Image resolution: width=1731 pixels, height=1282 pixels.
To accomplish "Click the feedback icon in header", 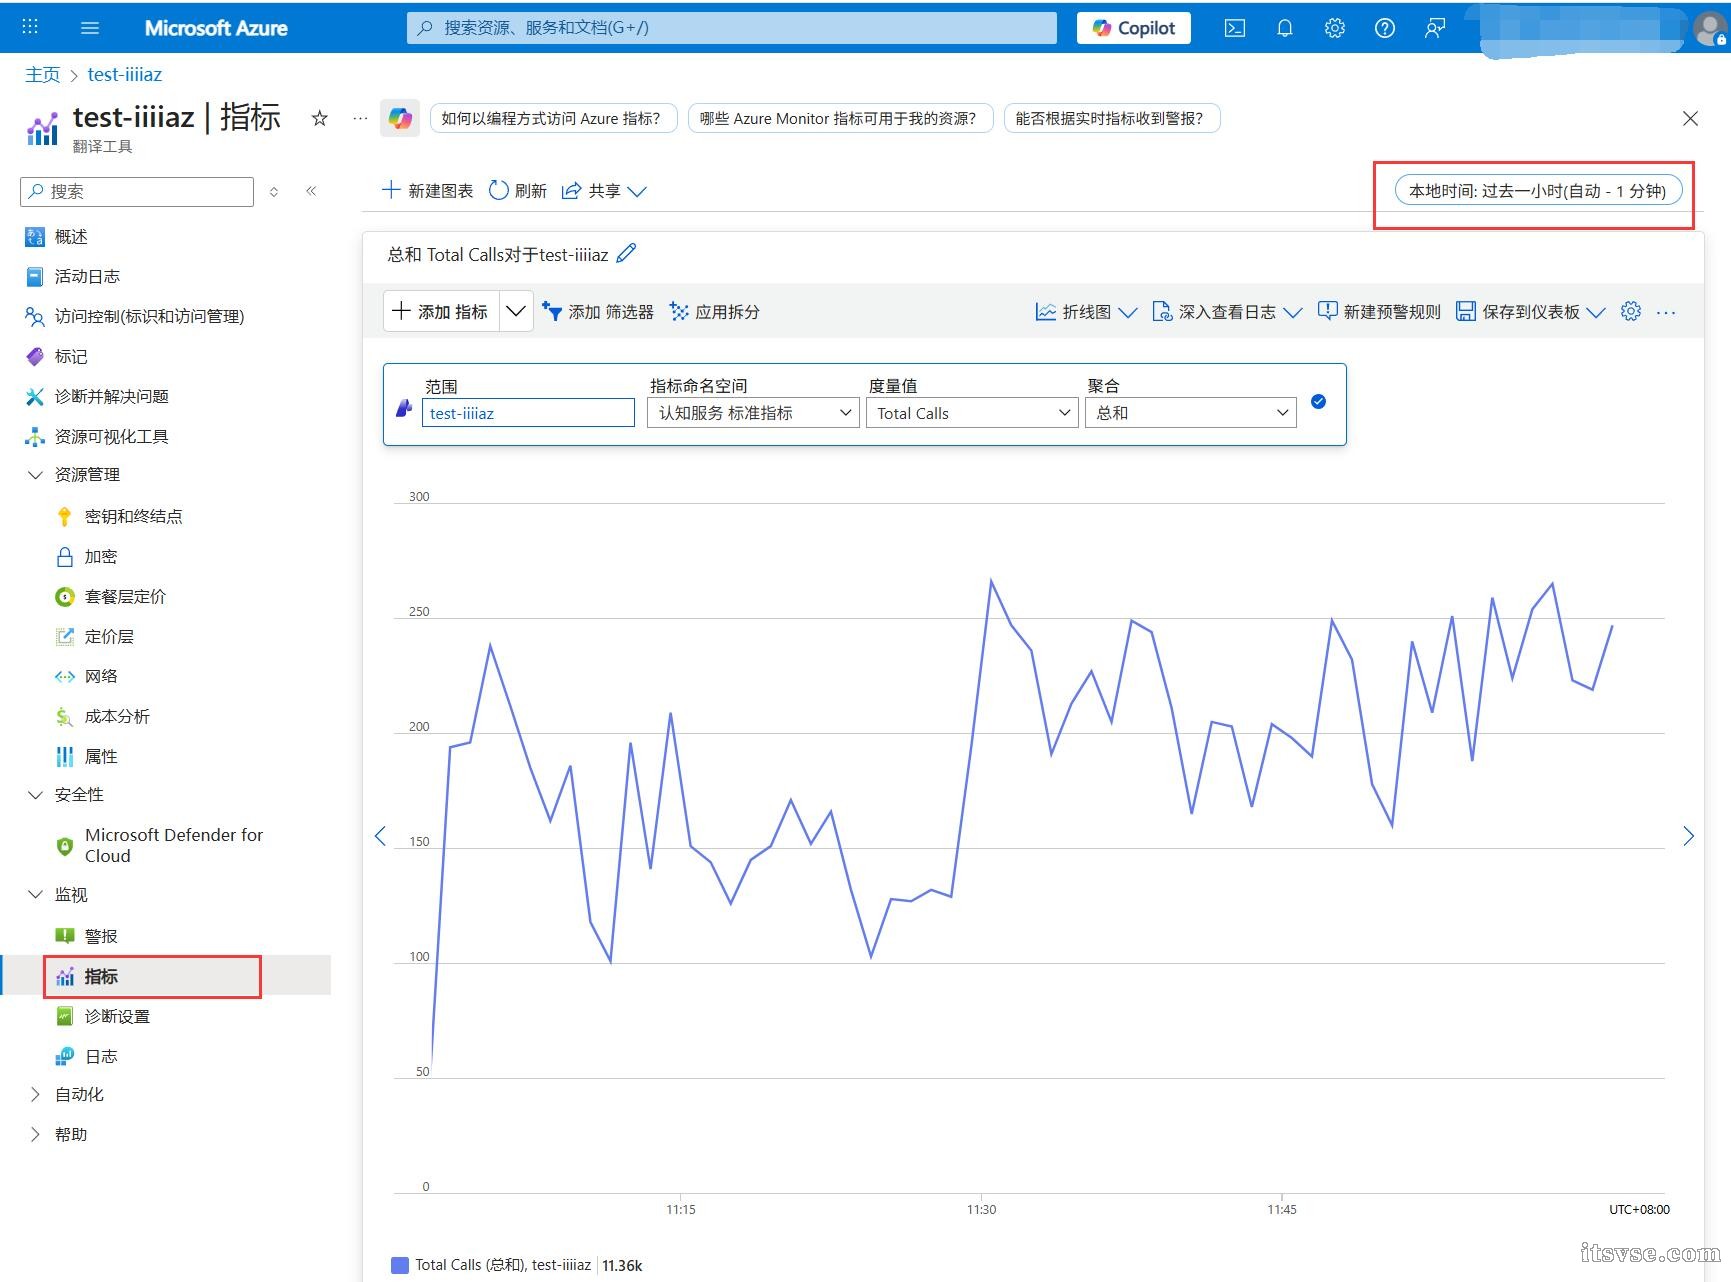I will coord(1434,28).
